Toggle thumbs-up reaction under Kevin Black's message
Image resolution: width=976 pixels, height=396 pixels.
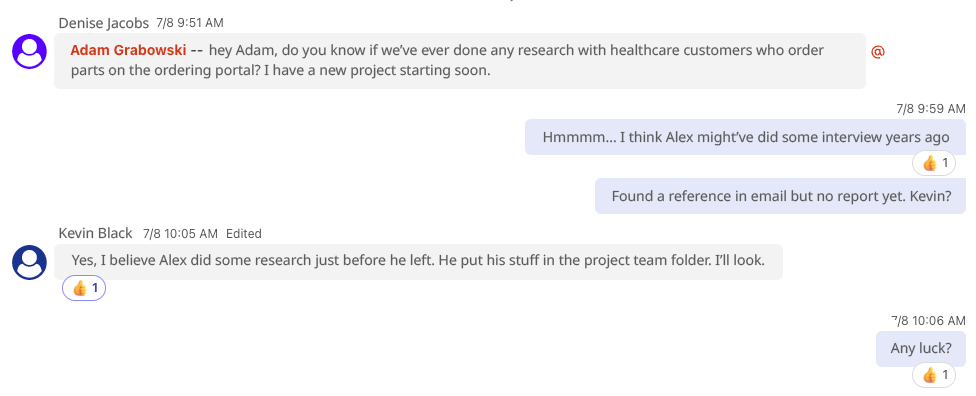click(84, 288)
